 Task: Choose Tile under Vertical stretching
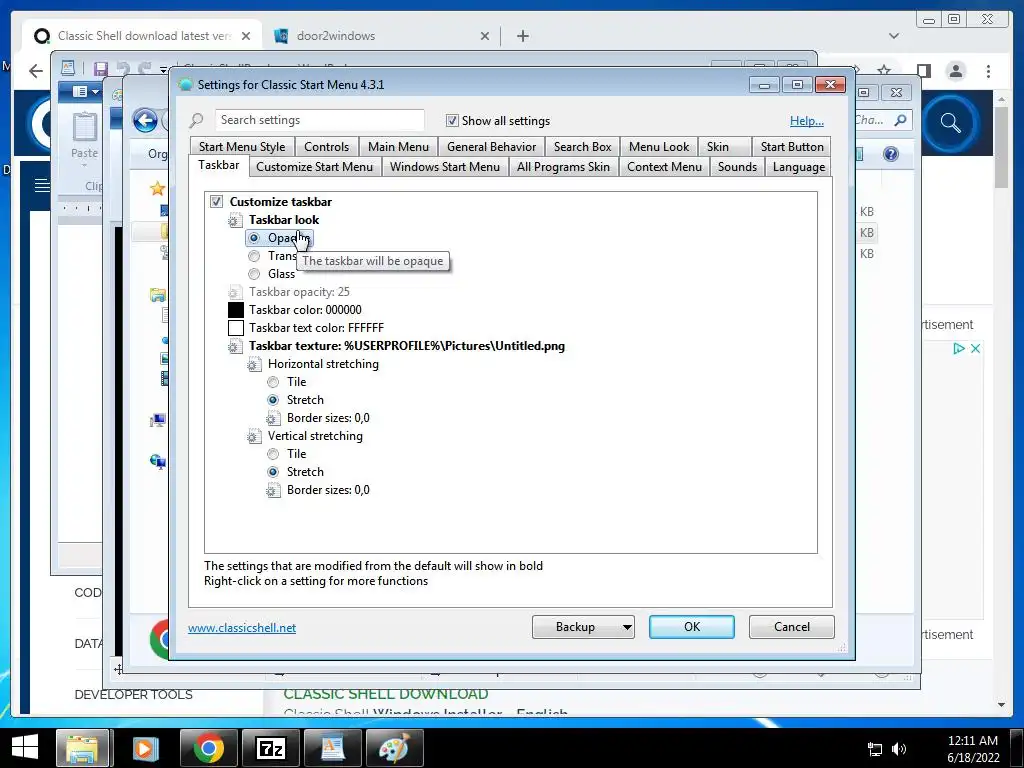click(x=273, y=454)
